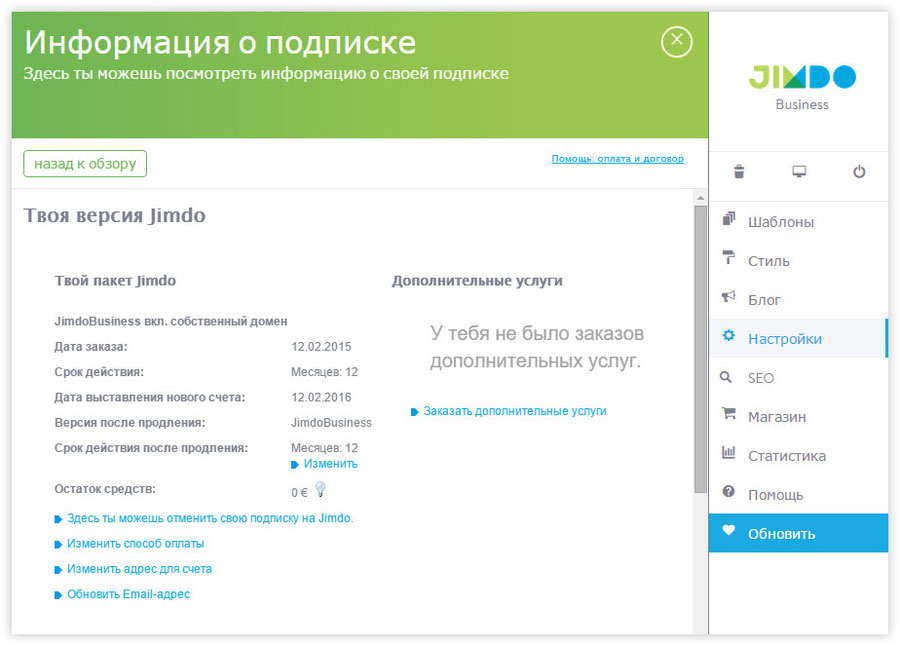Click the Дополнительные услуги heading

[477, 281]
